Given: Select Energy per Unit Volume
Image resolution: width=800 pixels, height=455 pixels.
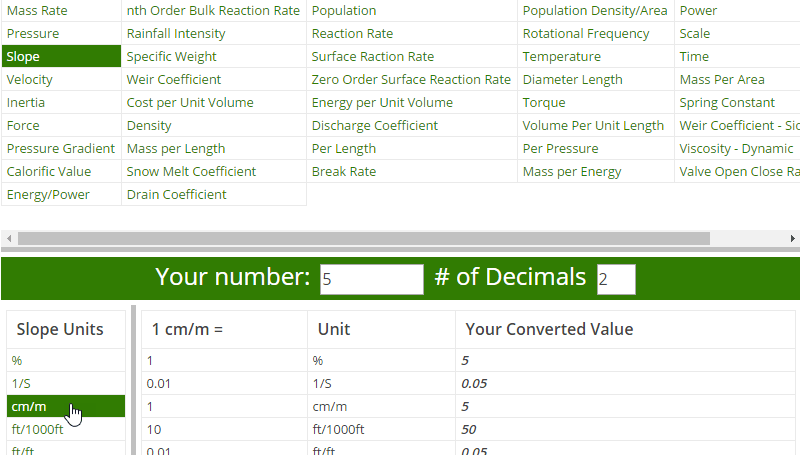Looking at the screenshot, I should click(x=382, y=103).
